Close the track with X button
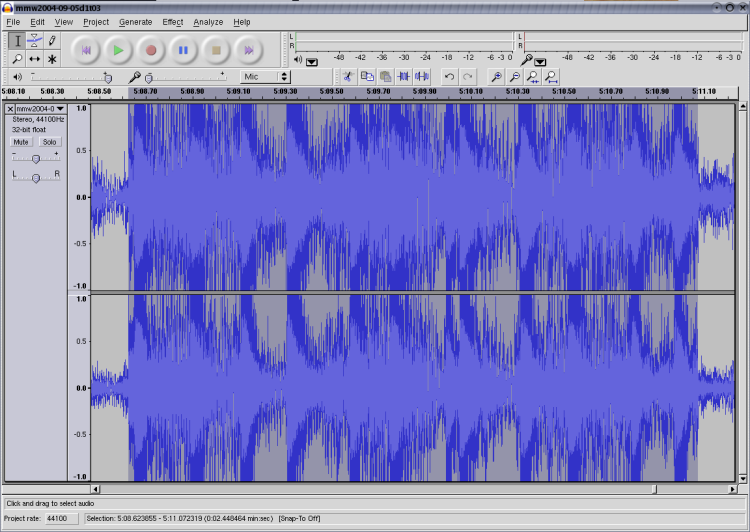This screenshot has width=750, height=532. pos(10,109)
